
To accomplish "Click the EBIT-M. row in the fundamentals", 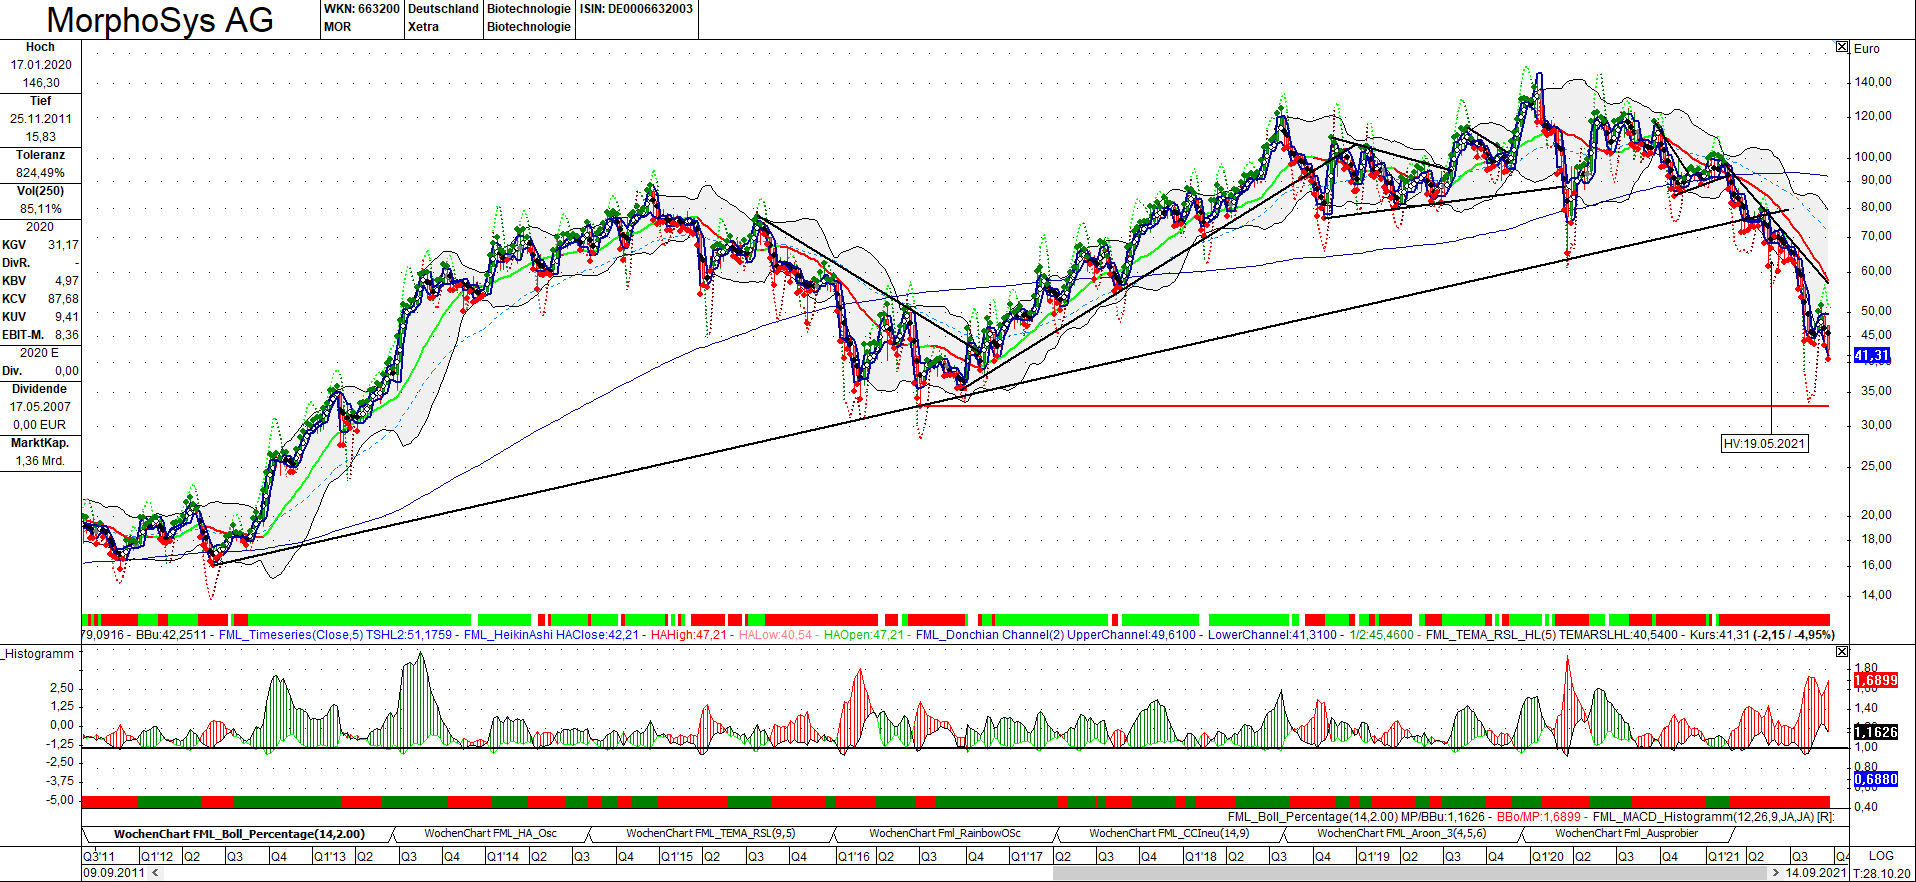I will (x=40, y=335).
